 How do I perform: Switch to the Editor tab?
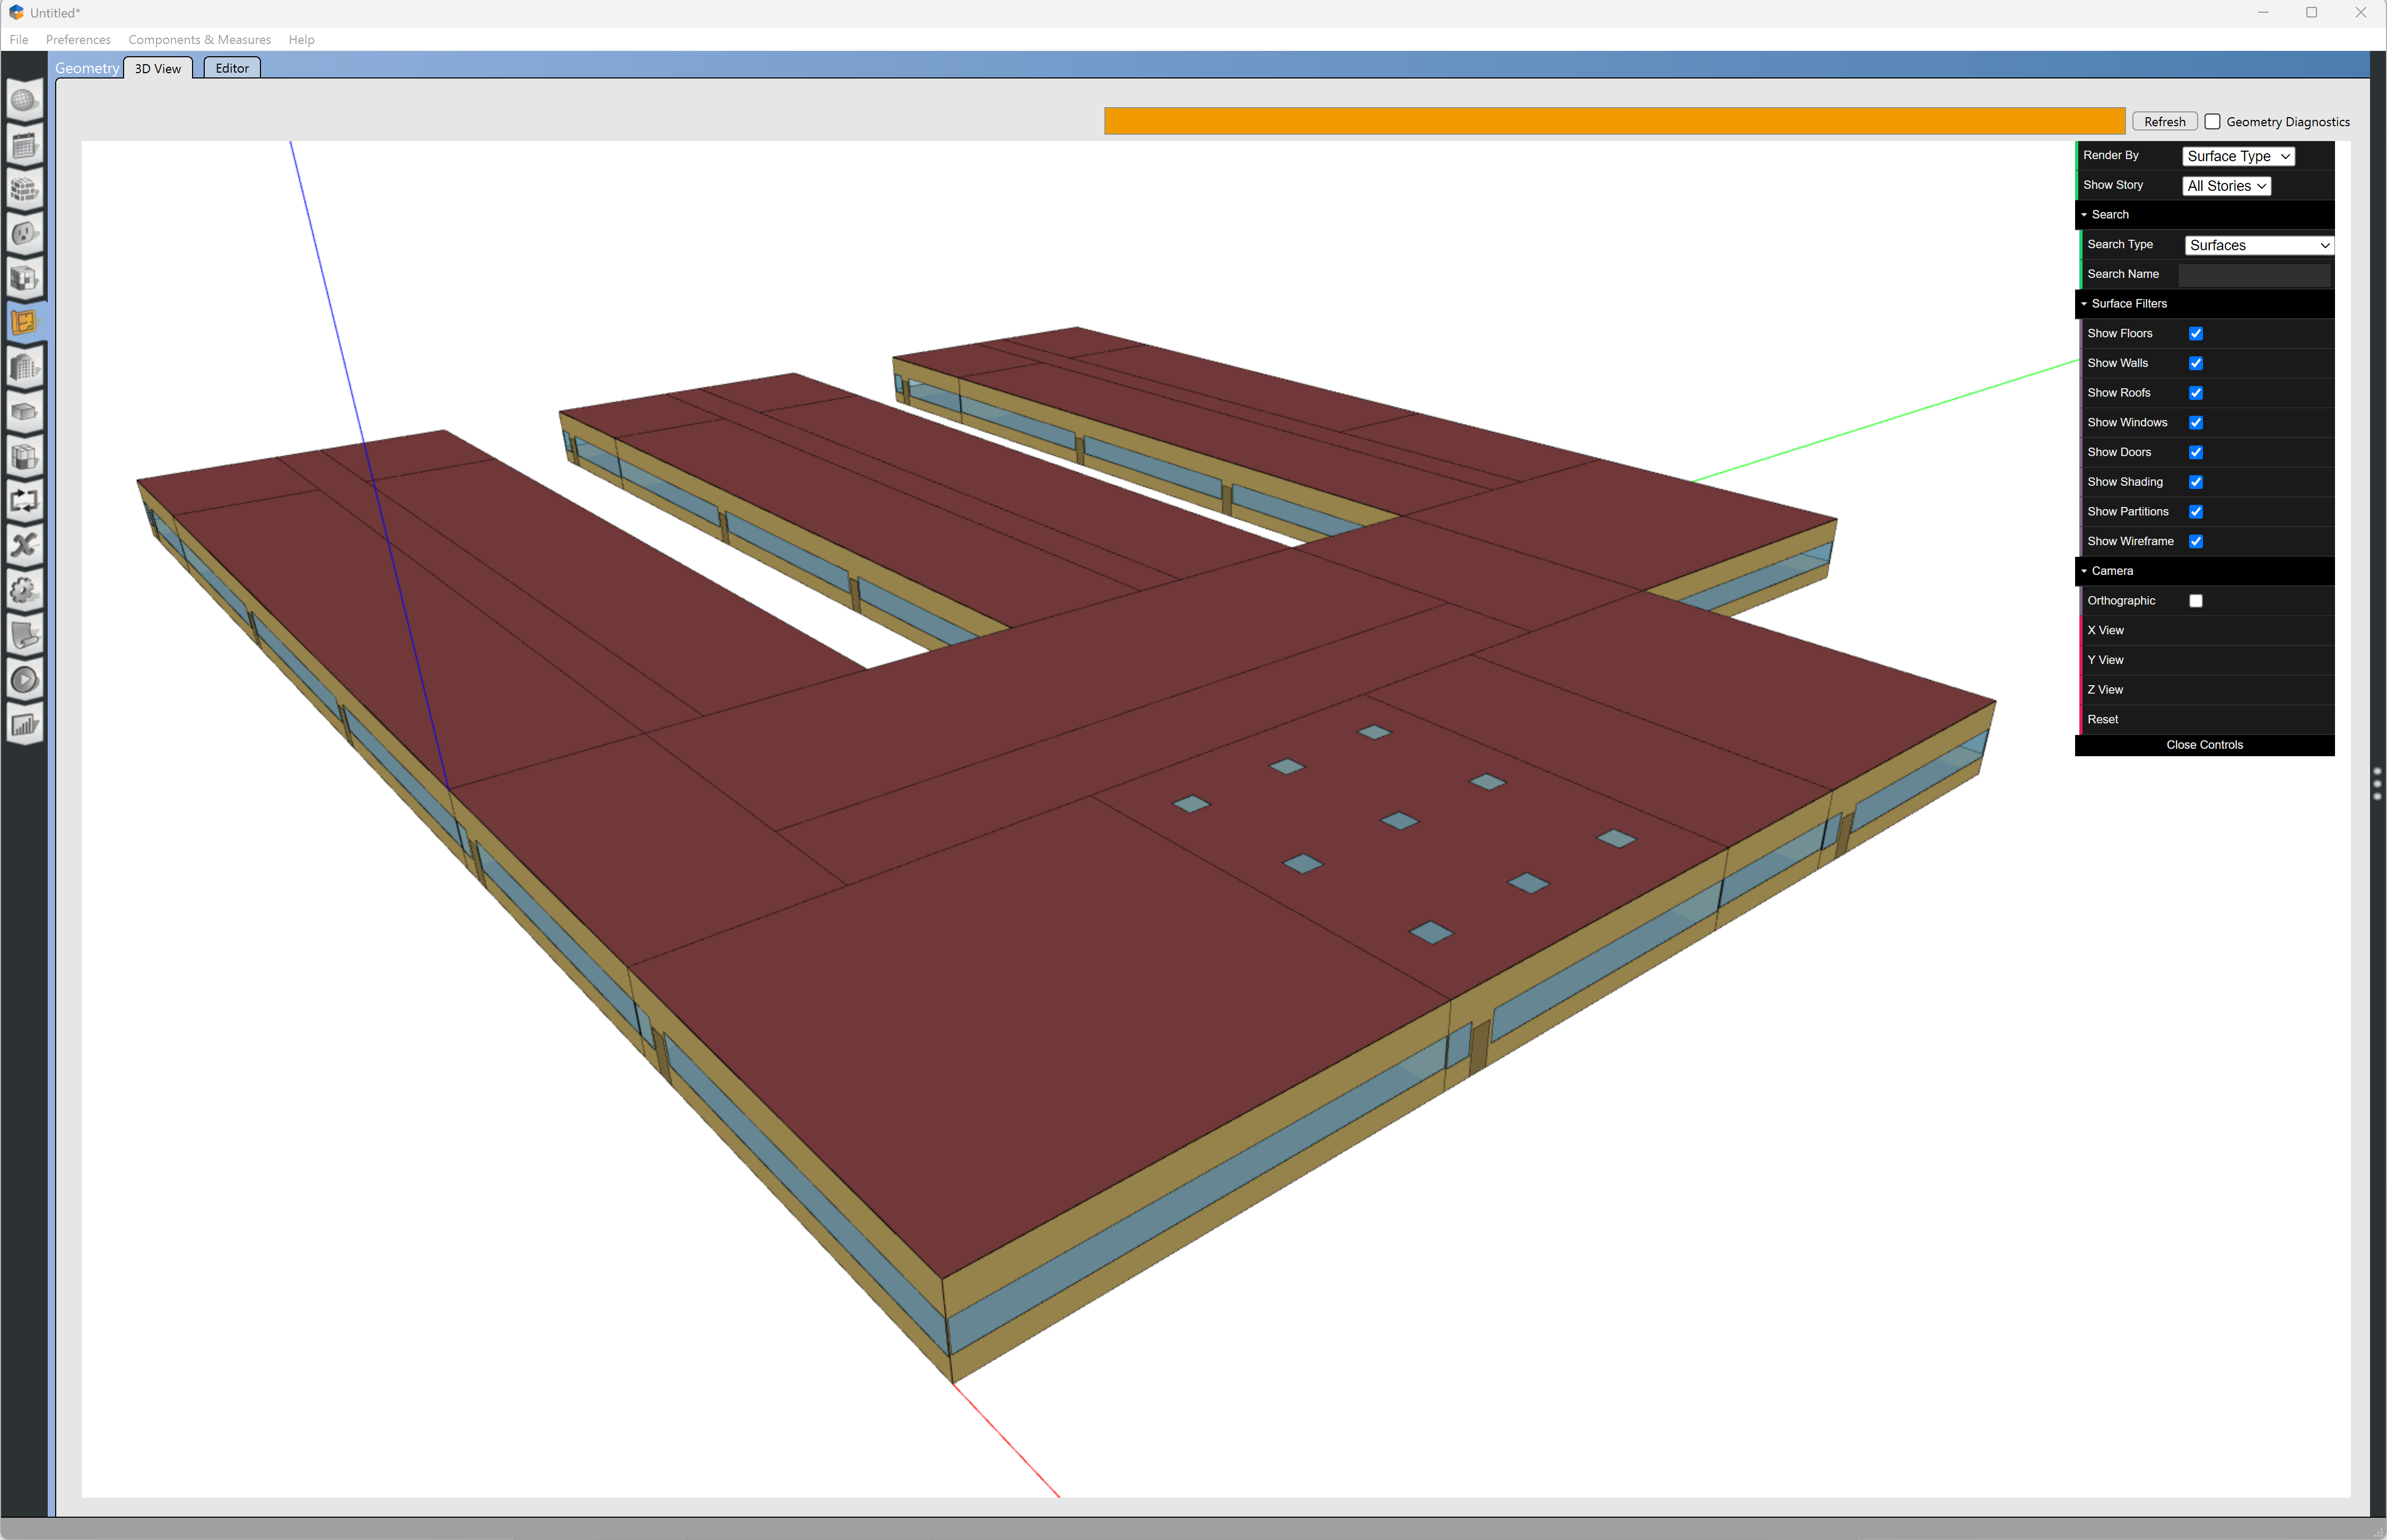(232, 68)
